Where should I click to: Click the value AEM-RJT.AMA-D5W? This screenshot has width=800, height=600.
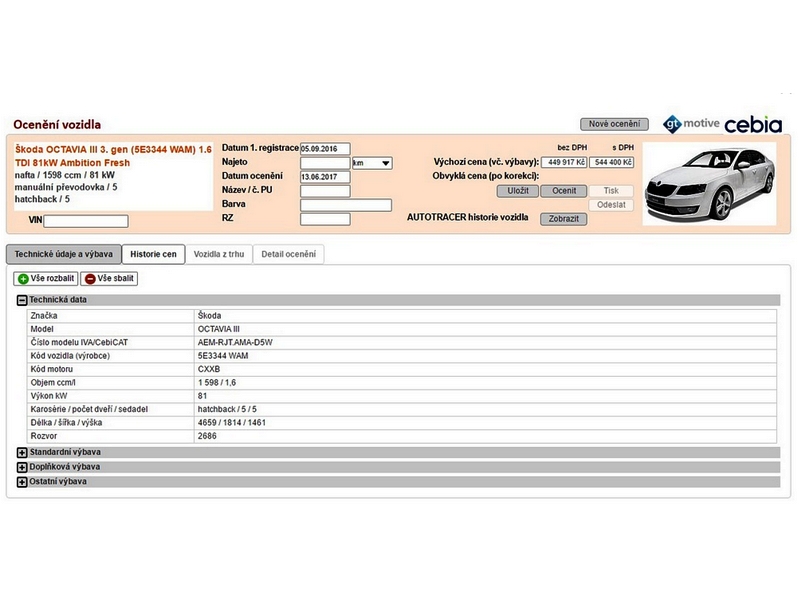click(235, 342)
